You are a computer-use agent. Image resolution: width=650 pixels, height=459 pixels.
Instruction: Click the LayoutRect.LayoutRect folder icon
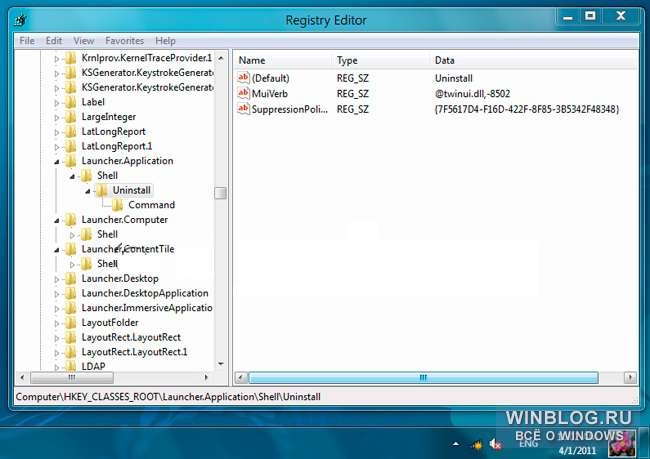click(x=71, y=338)
